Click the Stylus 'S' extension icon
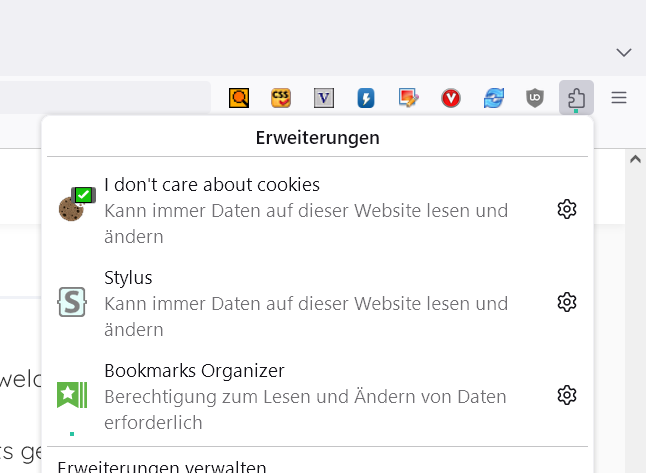This screenshot has width=646, height=473. pos(72,302)
